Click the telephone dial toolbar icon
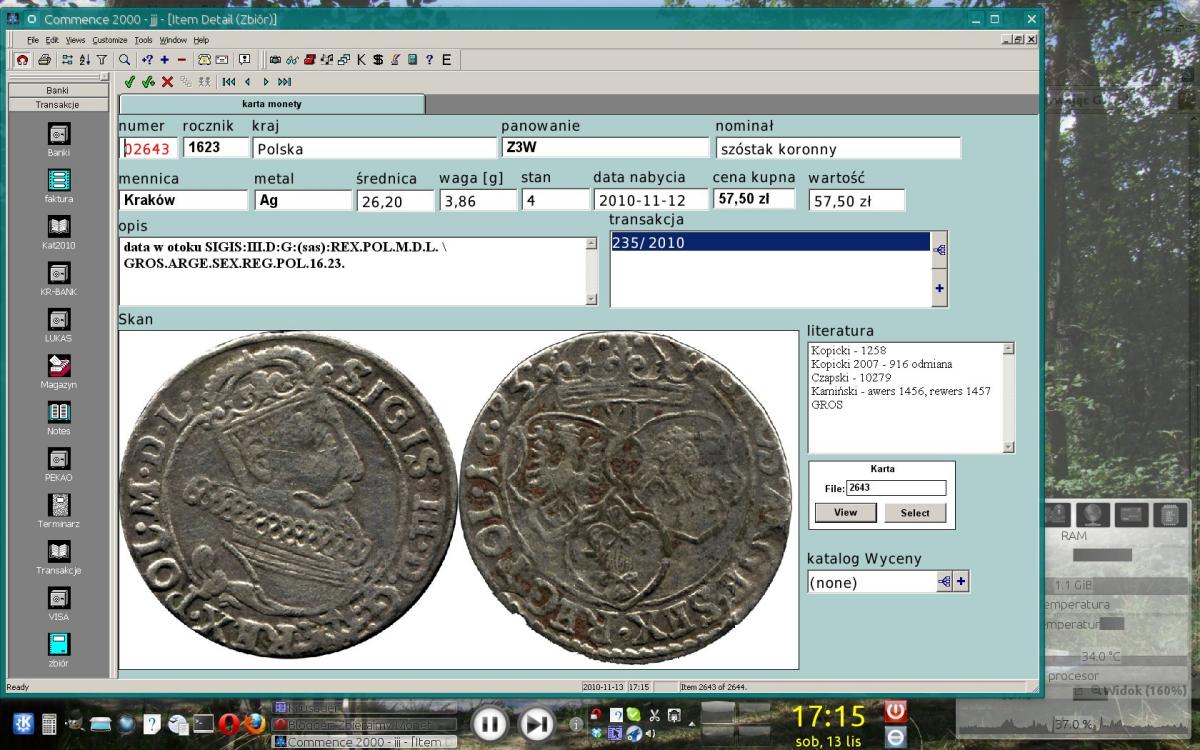This screenshot has width=1200, height=750. tap(204, 60)
